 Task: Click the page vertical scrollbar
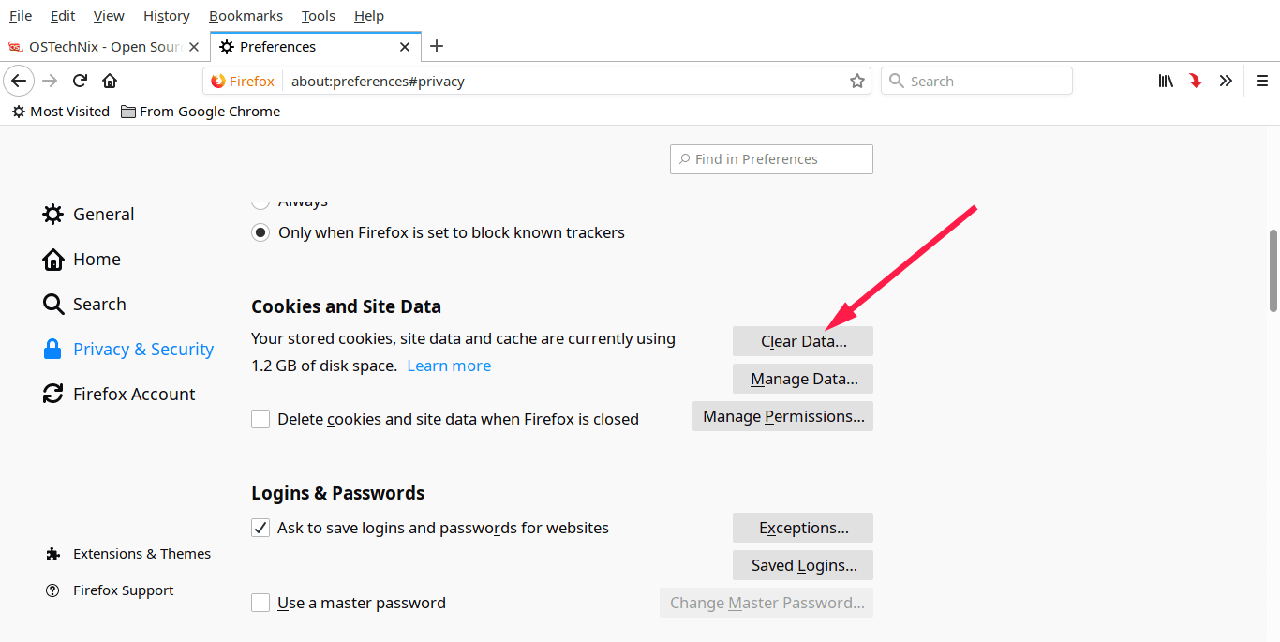coord(1273,270)
